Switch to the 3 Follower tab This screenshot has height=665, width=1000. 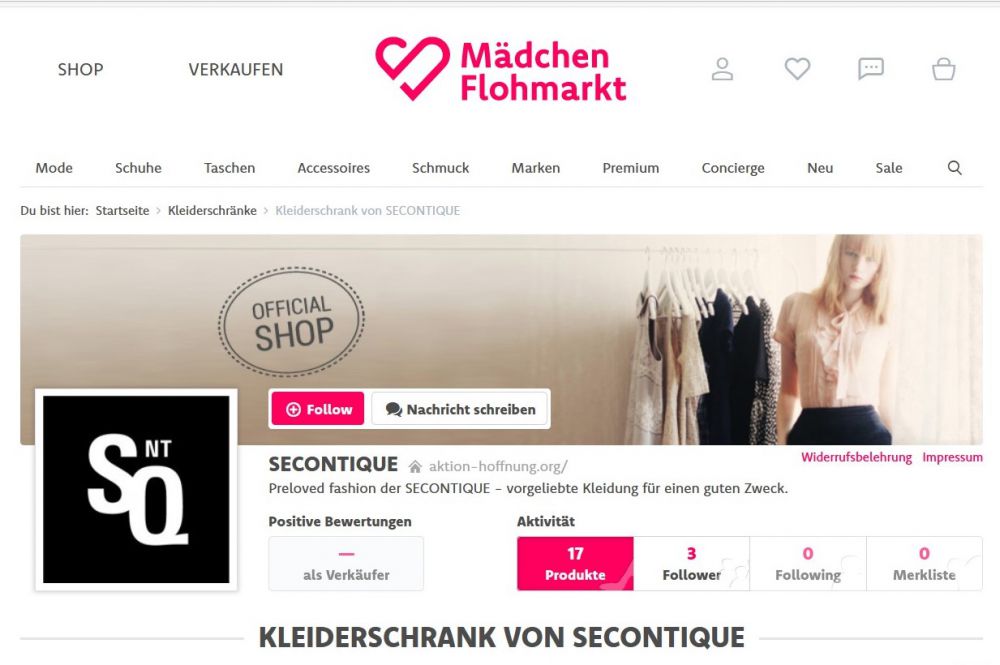pos(691,564)
